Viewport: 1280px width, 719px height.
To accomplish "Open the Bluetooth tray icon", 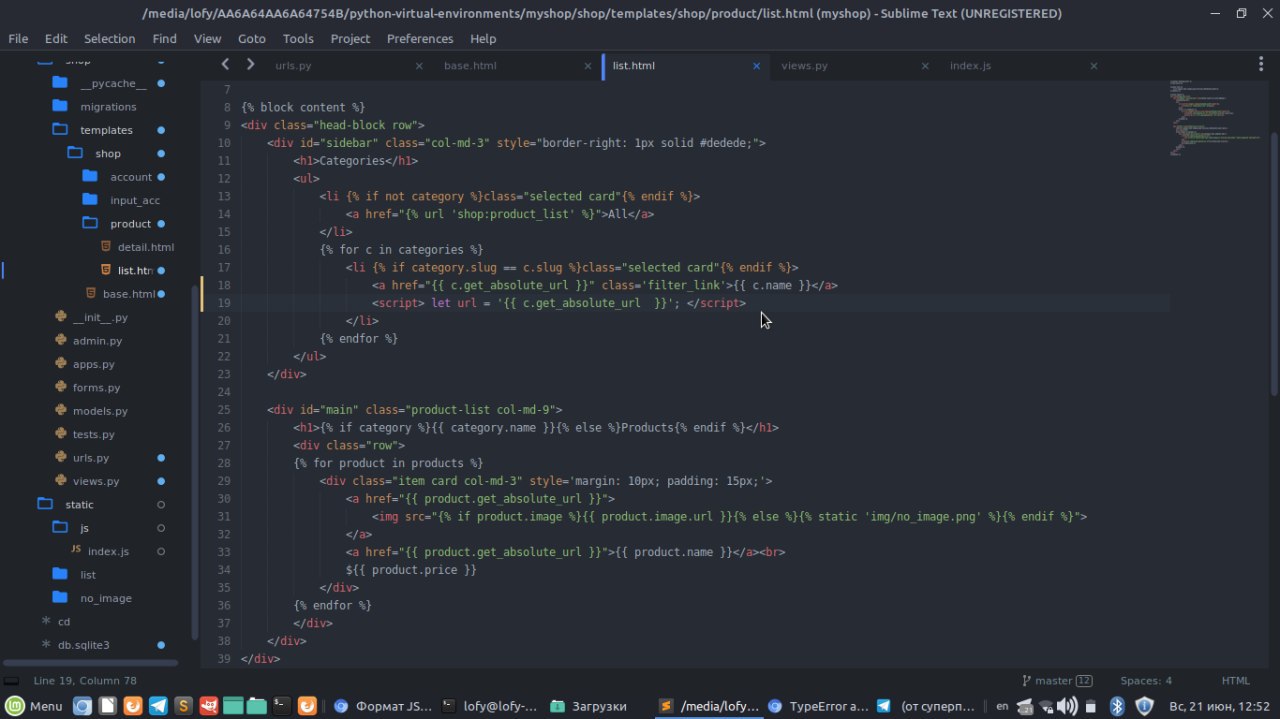I will (1118, 706).
